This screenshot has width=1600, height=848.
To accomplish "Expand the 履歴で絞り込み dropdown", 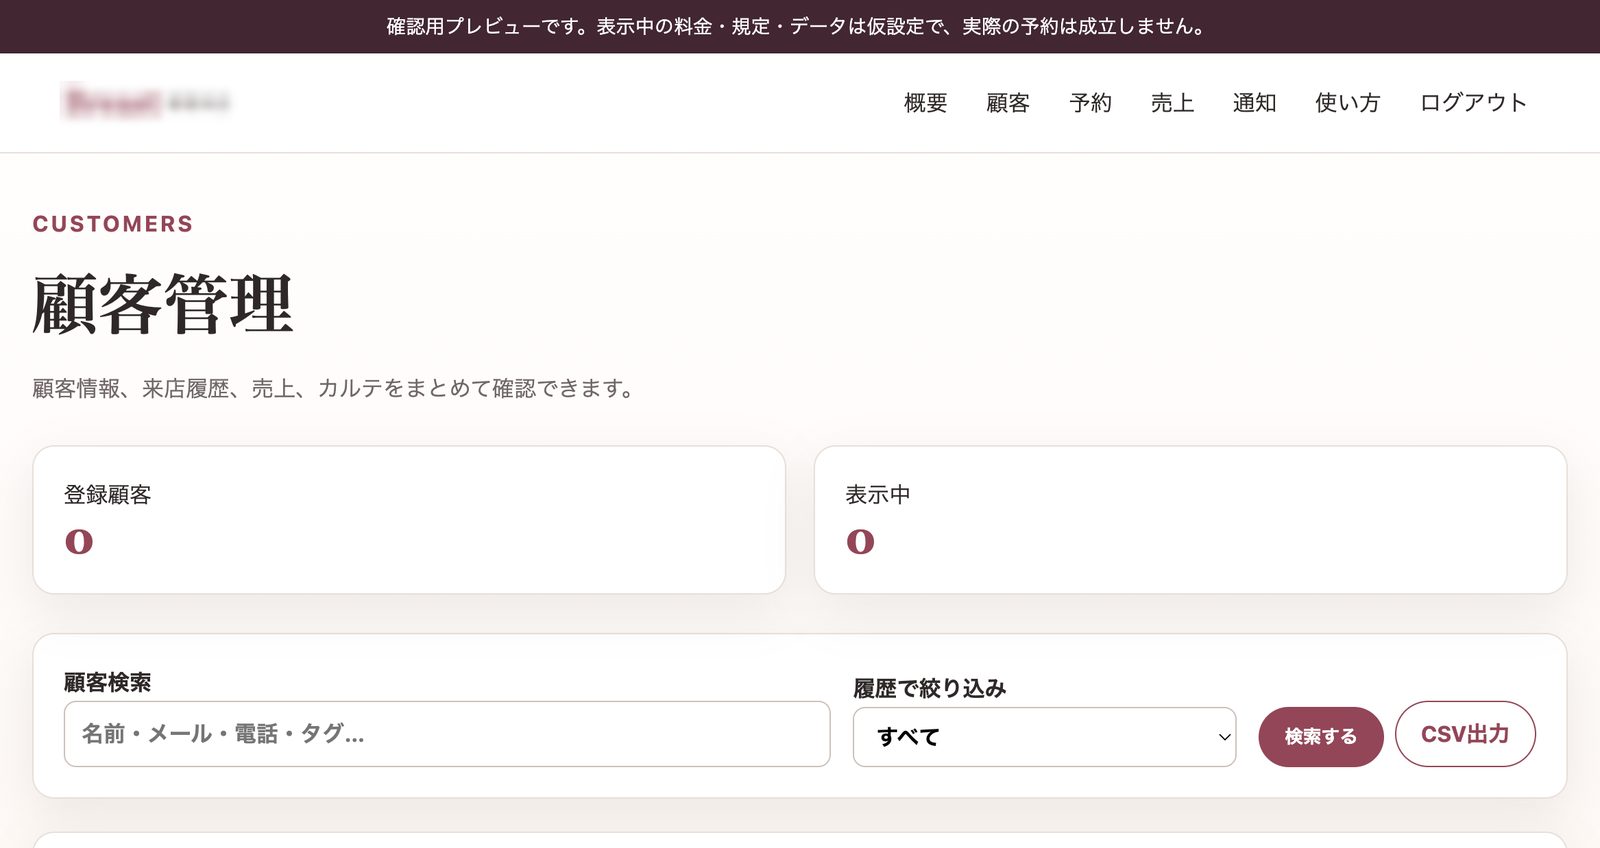I will point(1044,737).
